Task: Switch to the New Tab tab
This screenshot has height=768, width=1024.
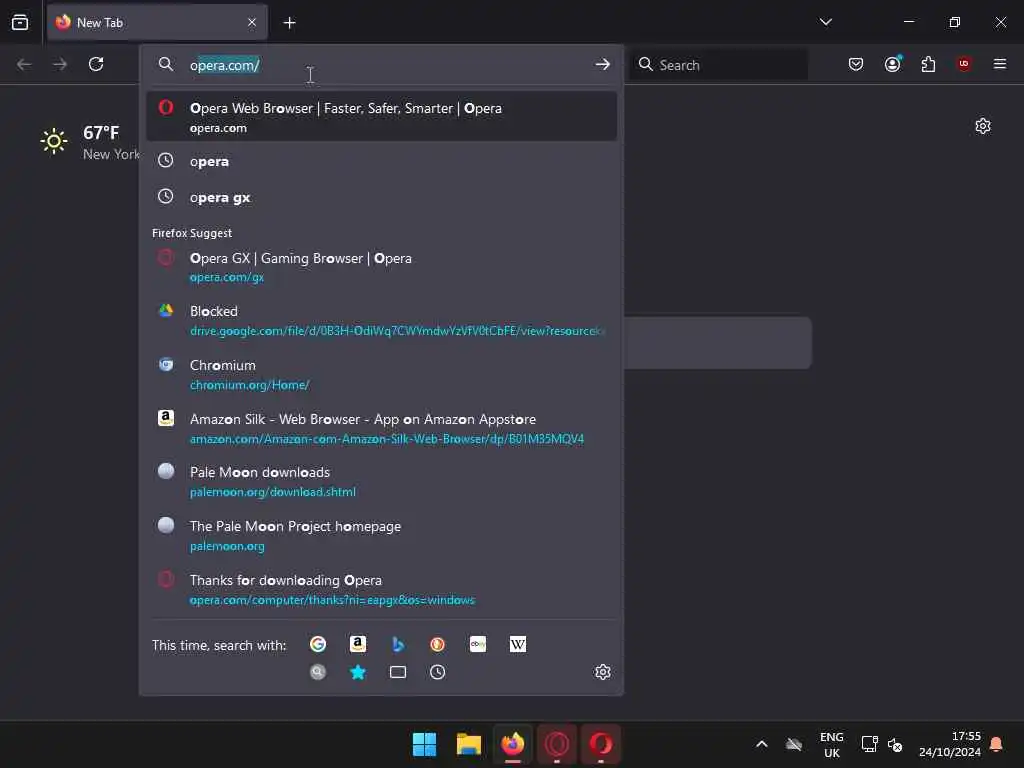Action: coord(157,22)
